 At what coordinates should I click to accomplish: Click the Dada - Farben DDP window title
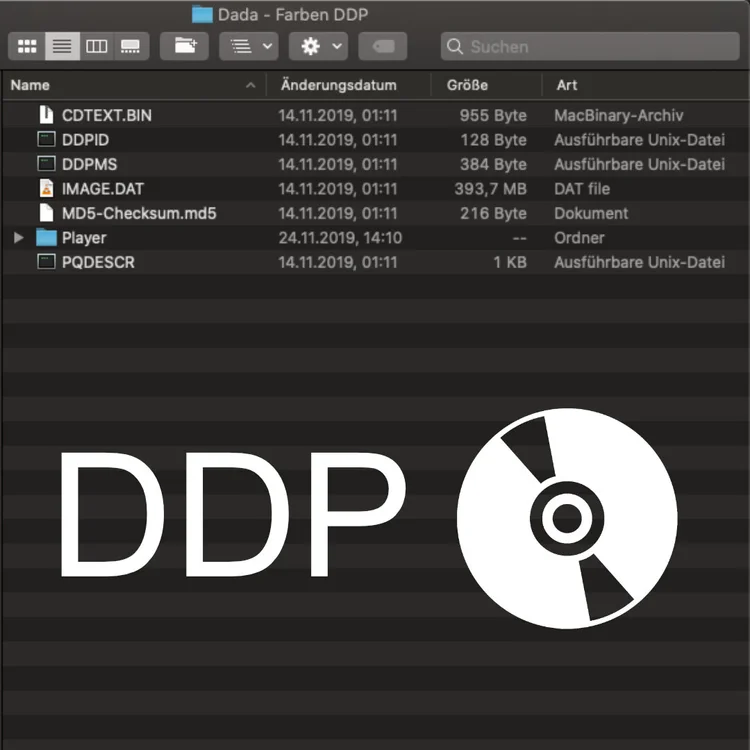point(293,15)
